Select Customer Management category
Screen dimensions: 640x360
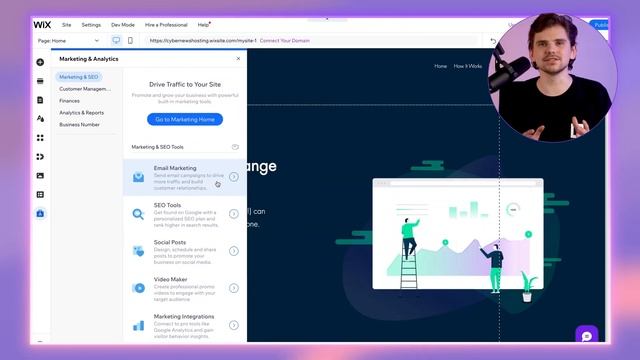point(85,89)
